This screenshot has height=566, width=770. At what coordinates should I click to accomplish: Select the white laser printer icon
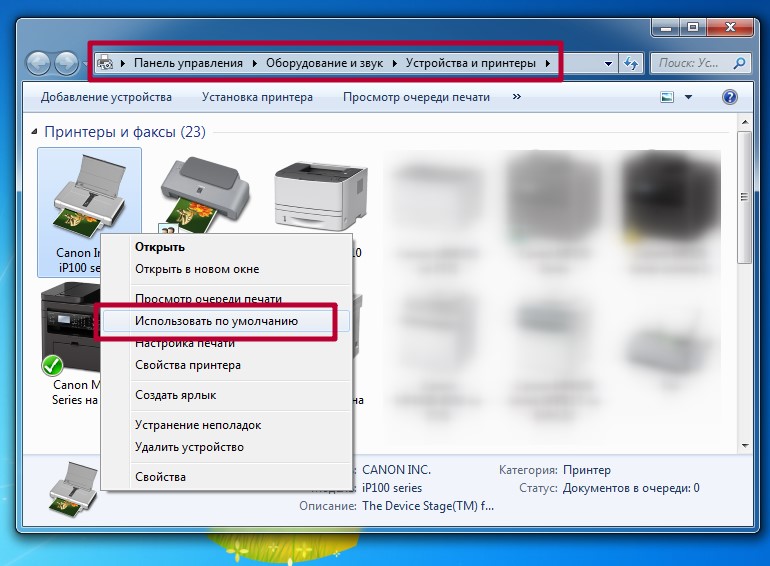(321, 196)
